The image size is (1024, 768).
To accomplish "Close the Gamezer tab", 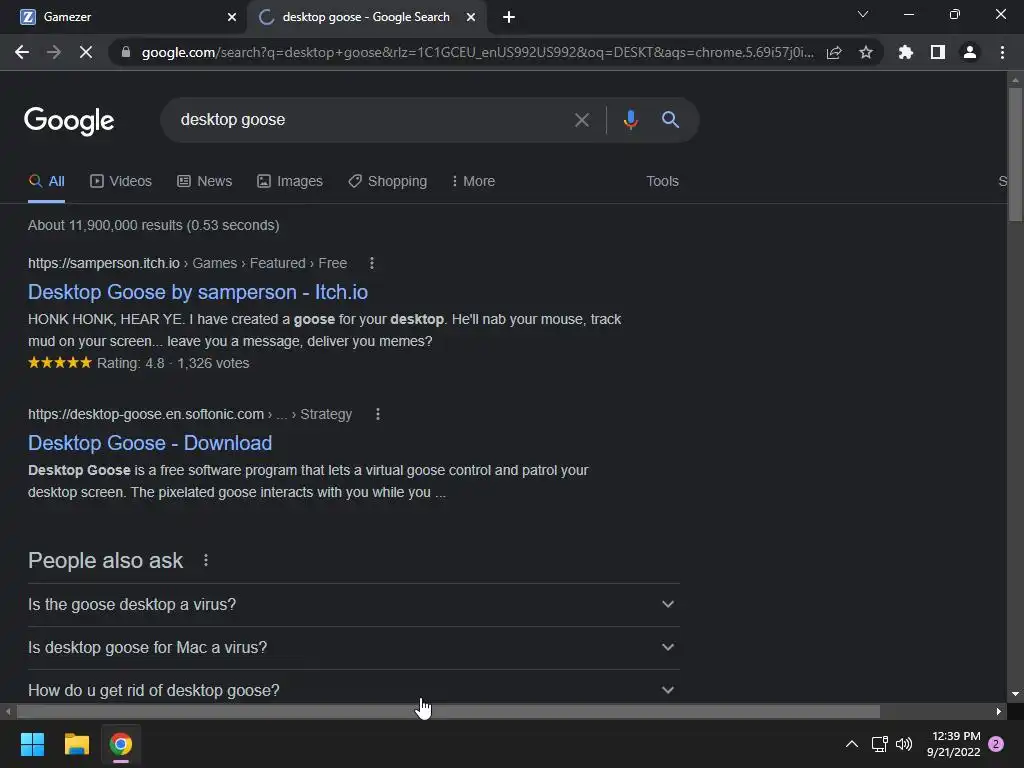I will (232, 17).
